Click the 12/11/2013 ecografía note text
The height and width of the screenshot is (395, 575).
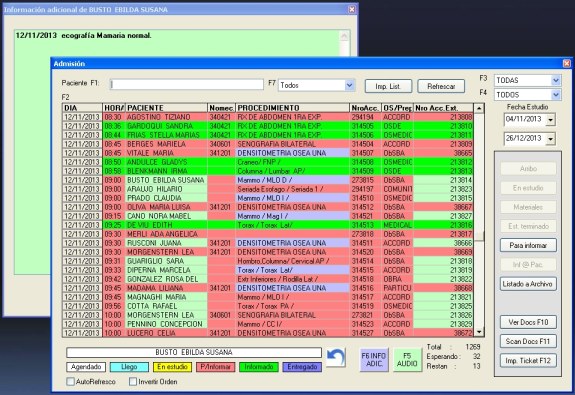pos(83,36)
